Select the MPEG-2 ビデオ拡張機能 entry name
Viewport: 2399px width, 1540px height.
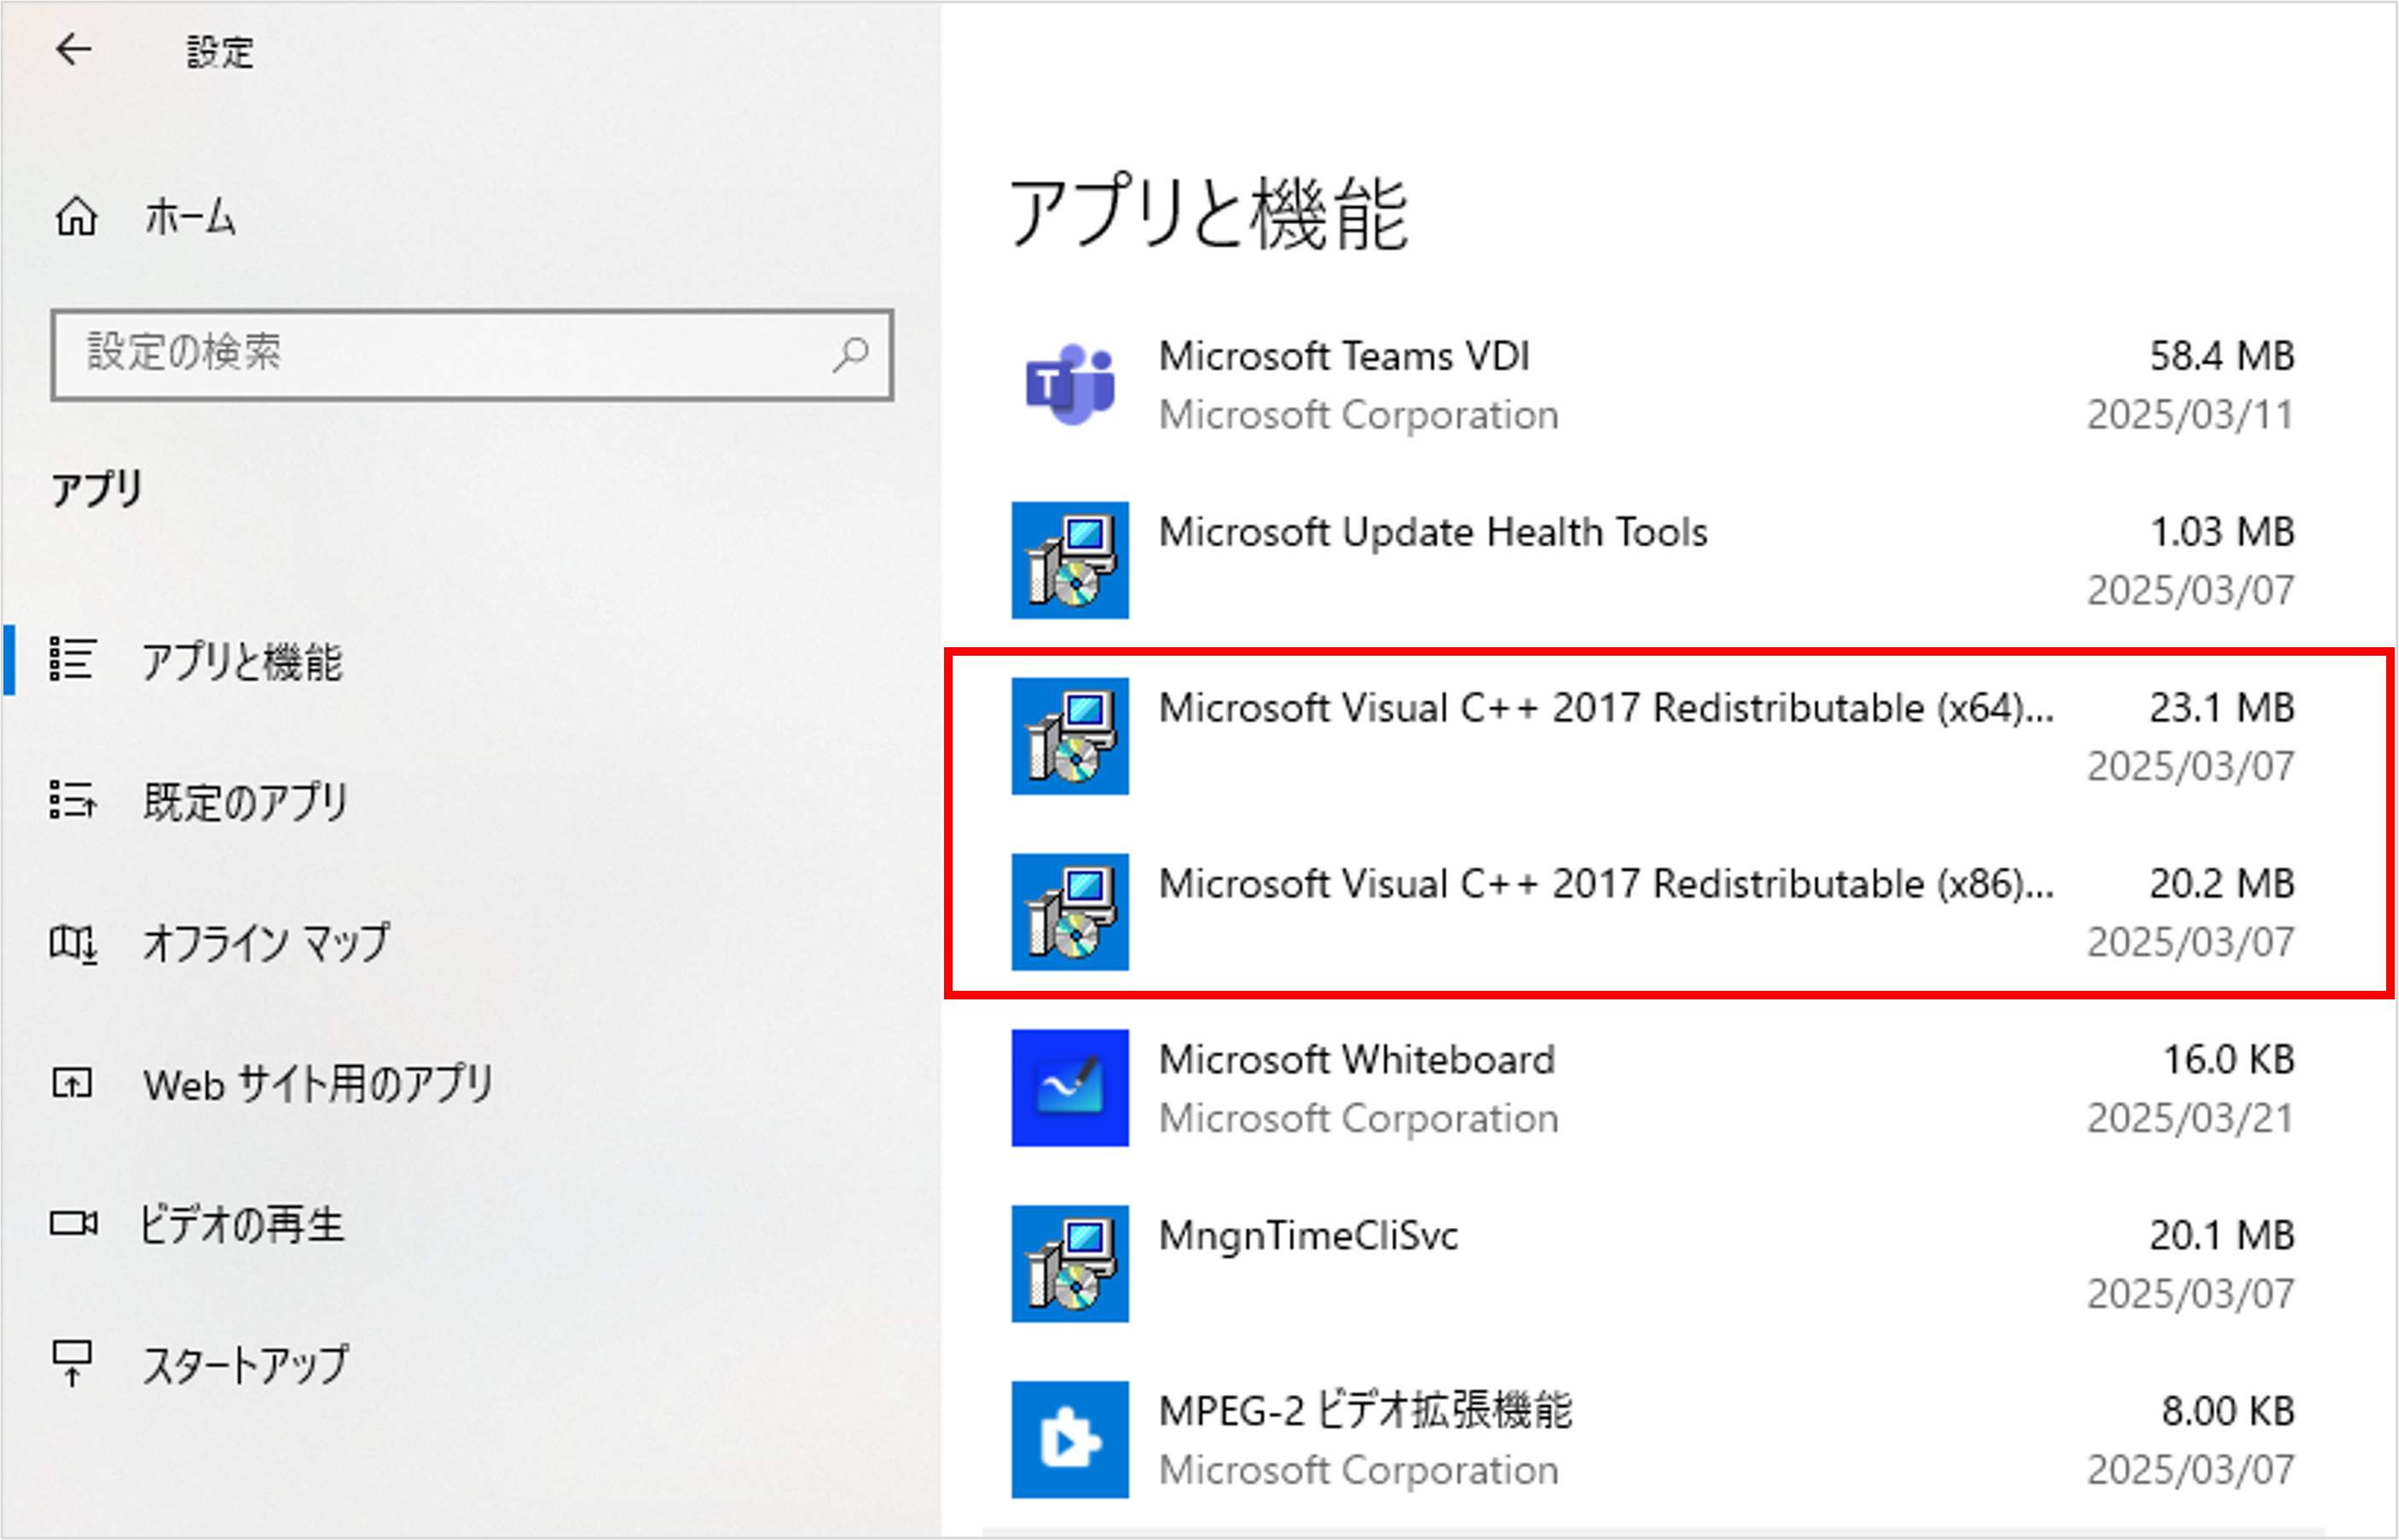pyautogui.click(x=1366, y=1411)
